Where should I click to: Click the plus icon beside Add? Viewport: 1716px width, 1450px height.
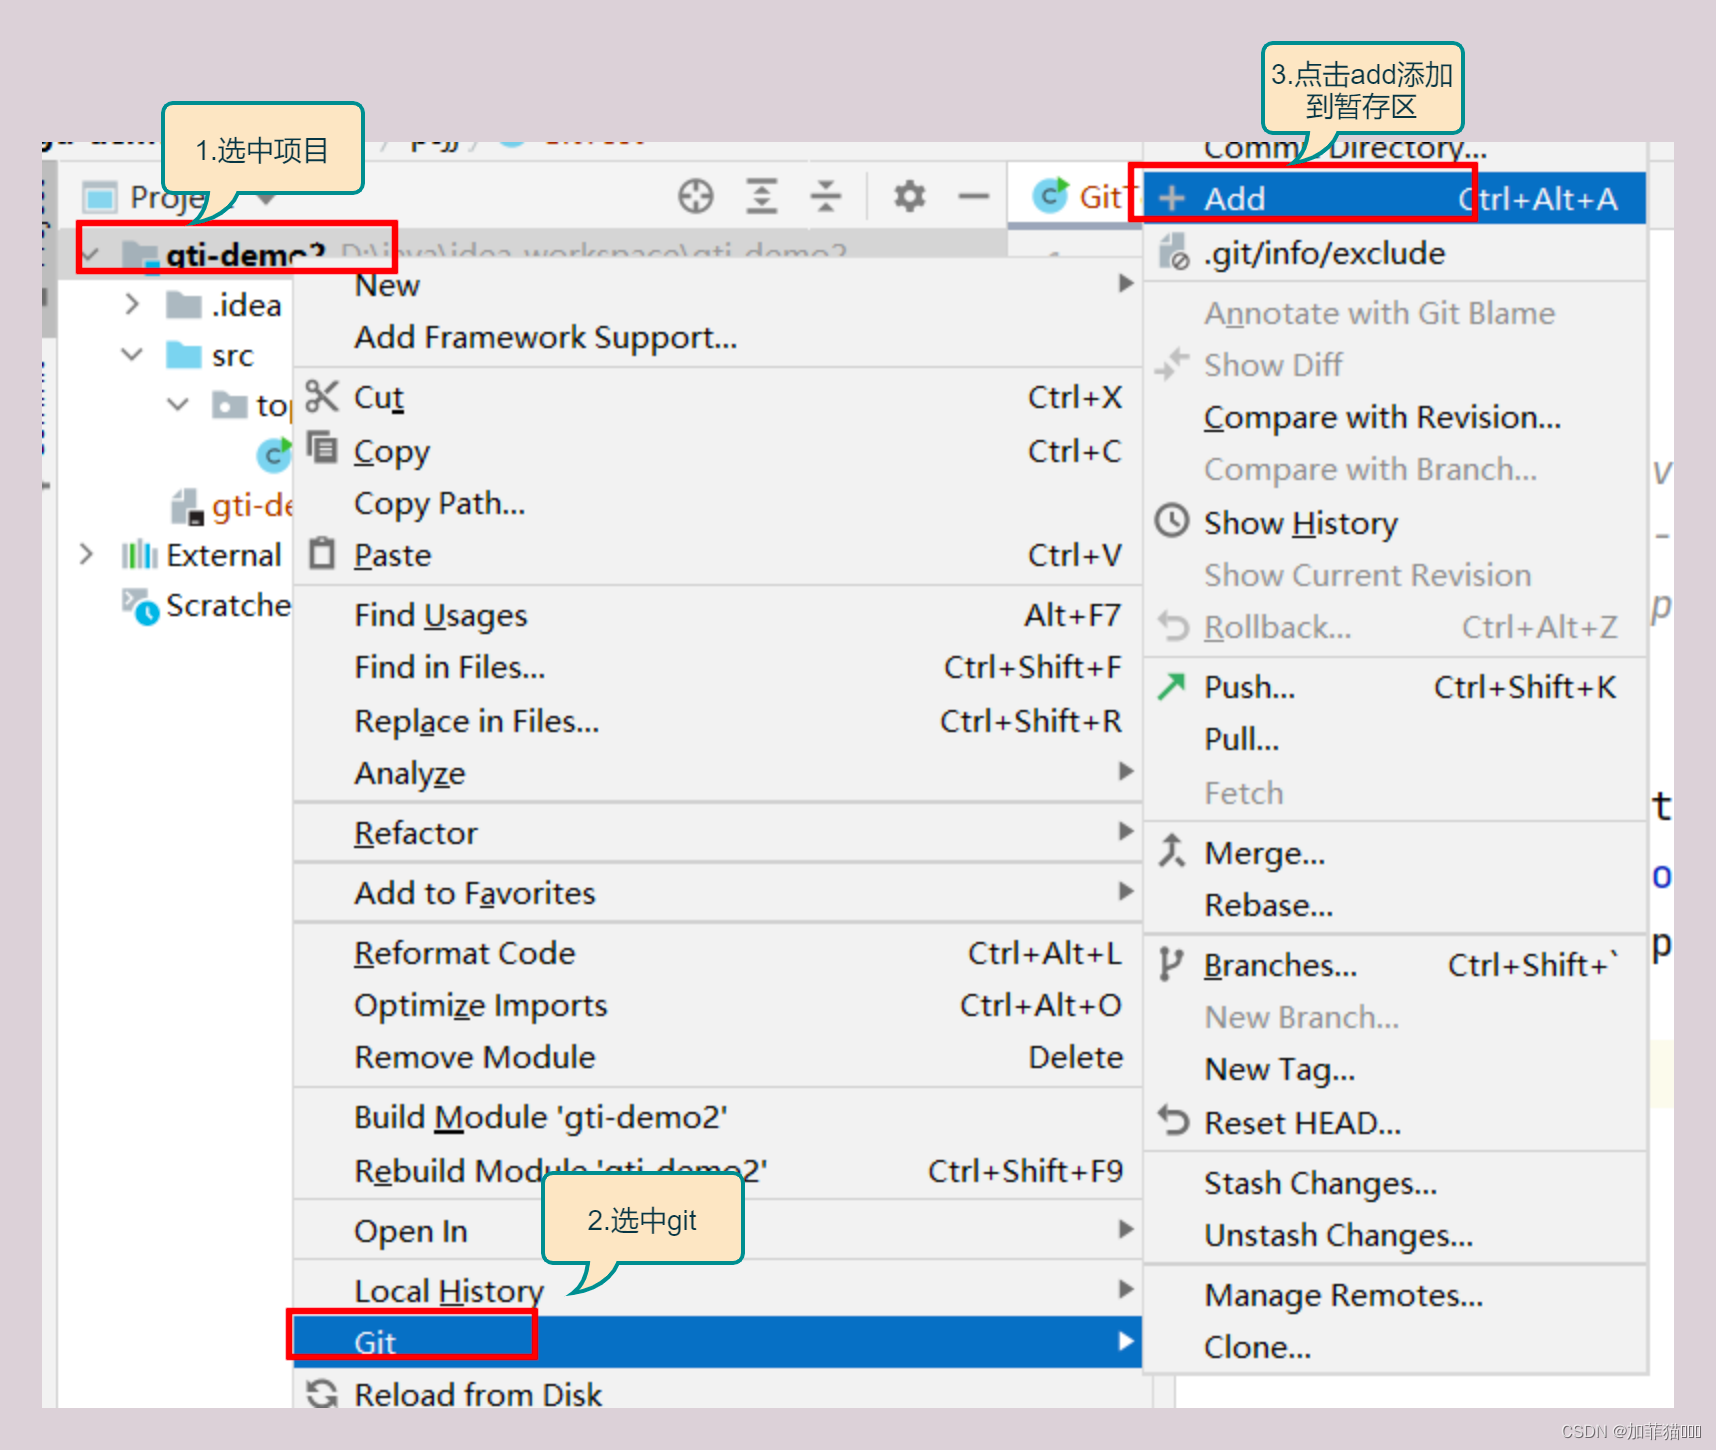[1172, 198]
